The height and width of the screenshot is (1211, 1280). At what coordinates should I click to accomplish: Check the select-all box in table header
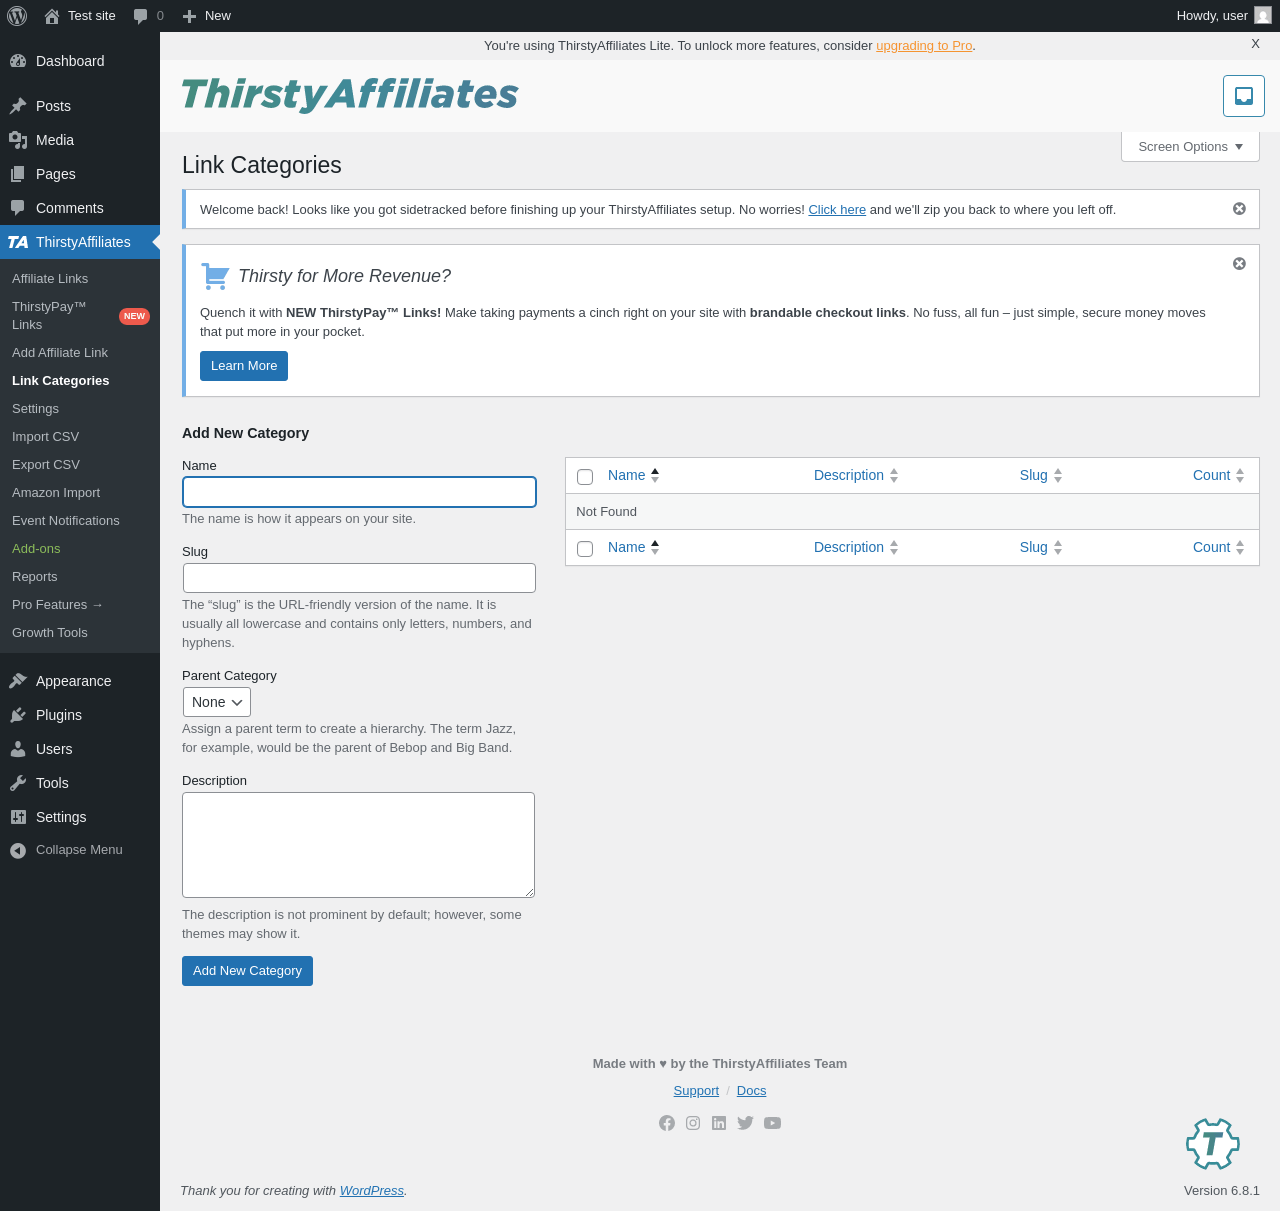(x=585, y=477)
